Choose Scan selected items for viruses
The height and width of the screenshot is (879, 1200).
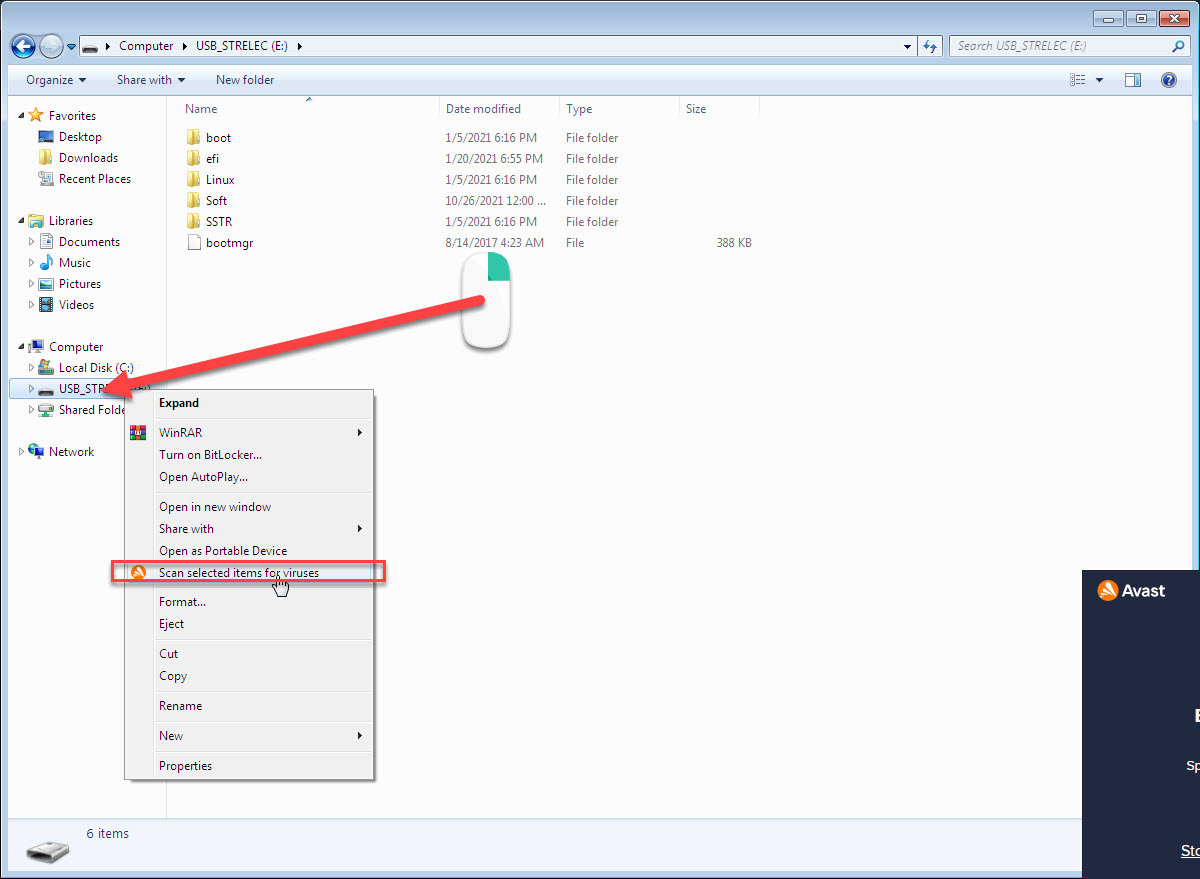pyautogui.click(x=238, y=573)
